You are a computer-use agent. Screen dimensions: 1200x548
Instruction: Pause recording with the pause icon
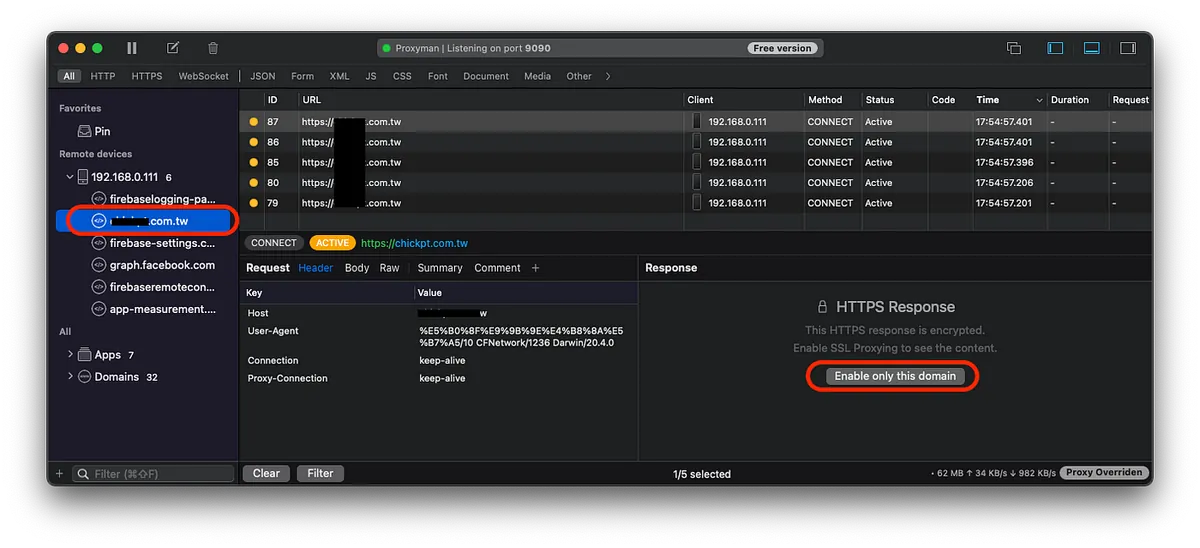click(132, 48)
